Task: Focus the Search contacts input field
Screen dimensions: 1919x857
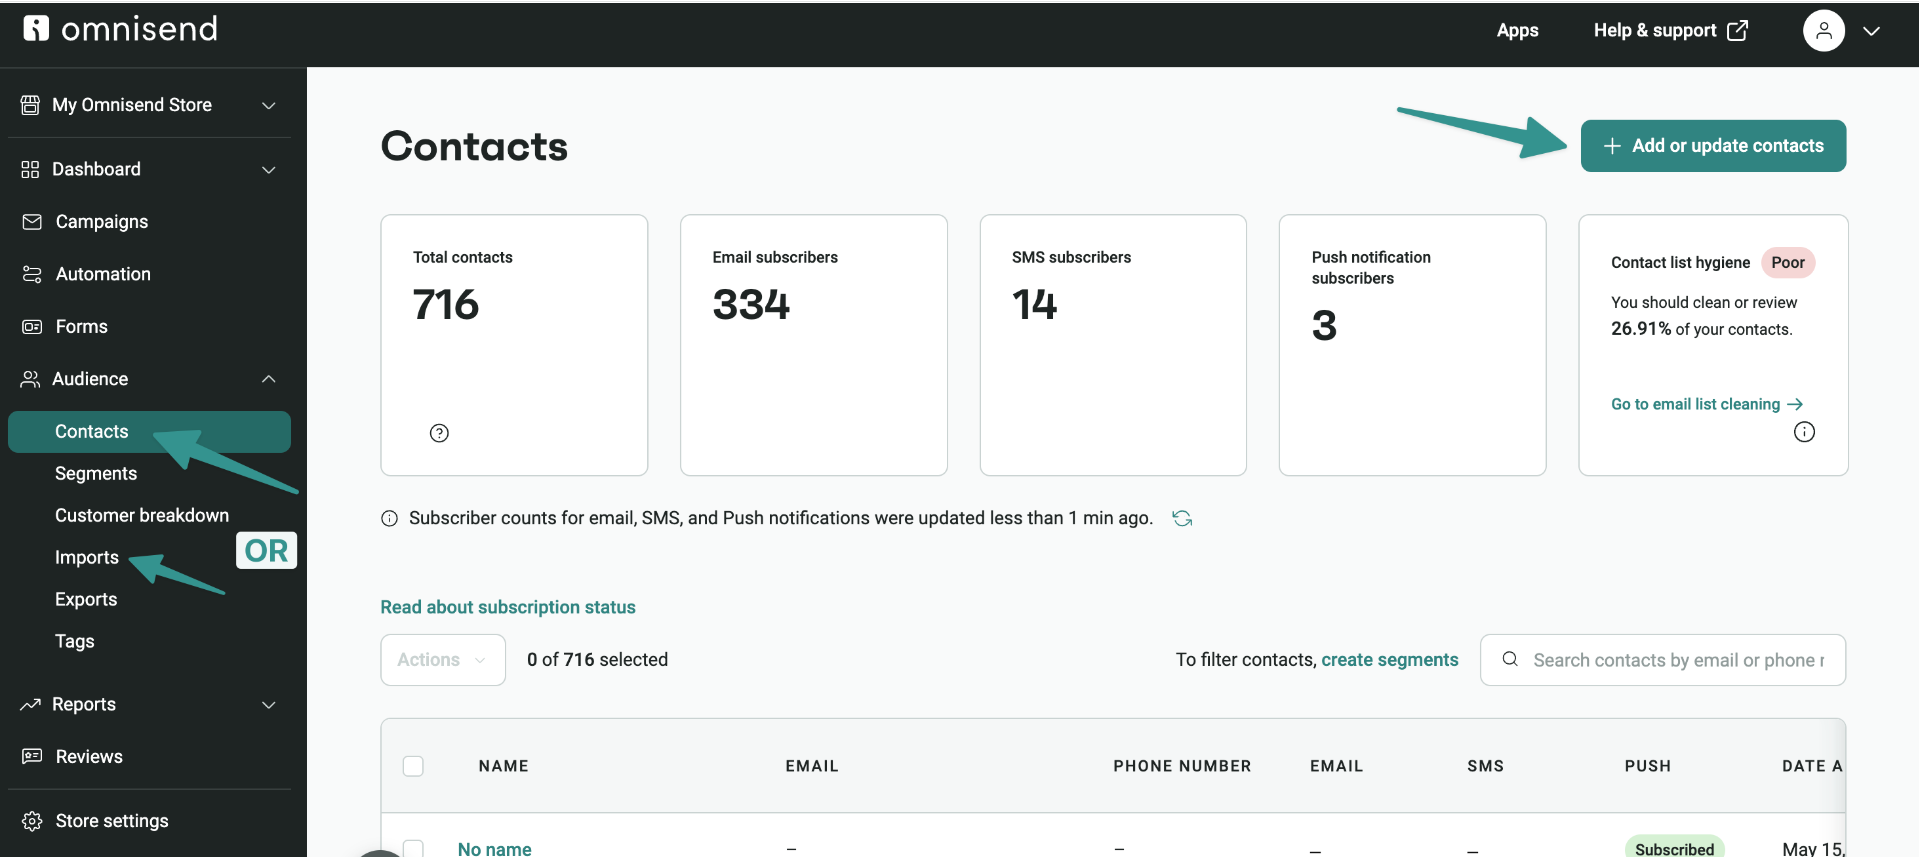Action: (1662, 660)
